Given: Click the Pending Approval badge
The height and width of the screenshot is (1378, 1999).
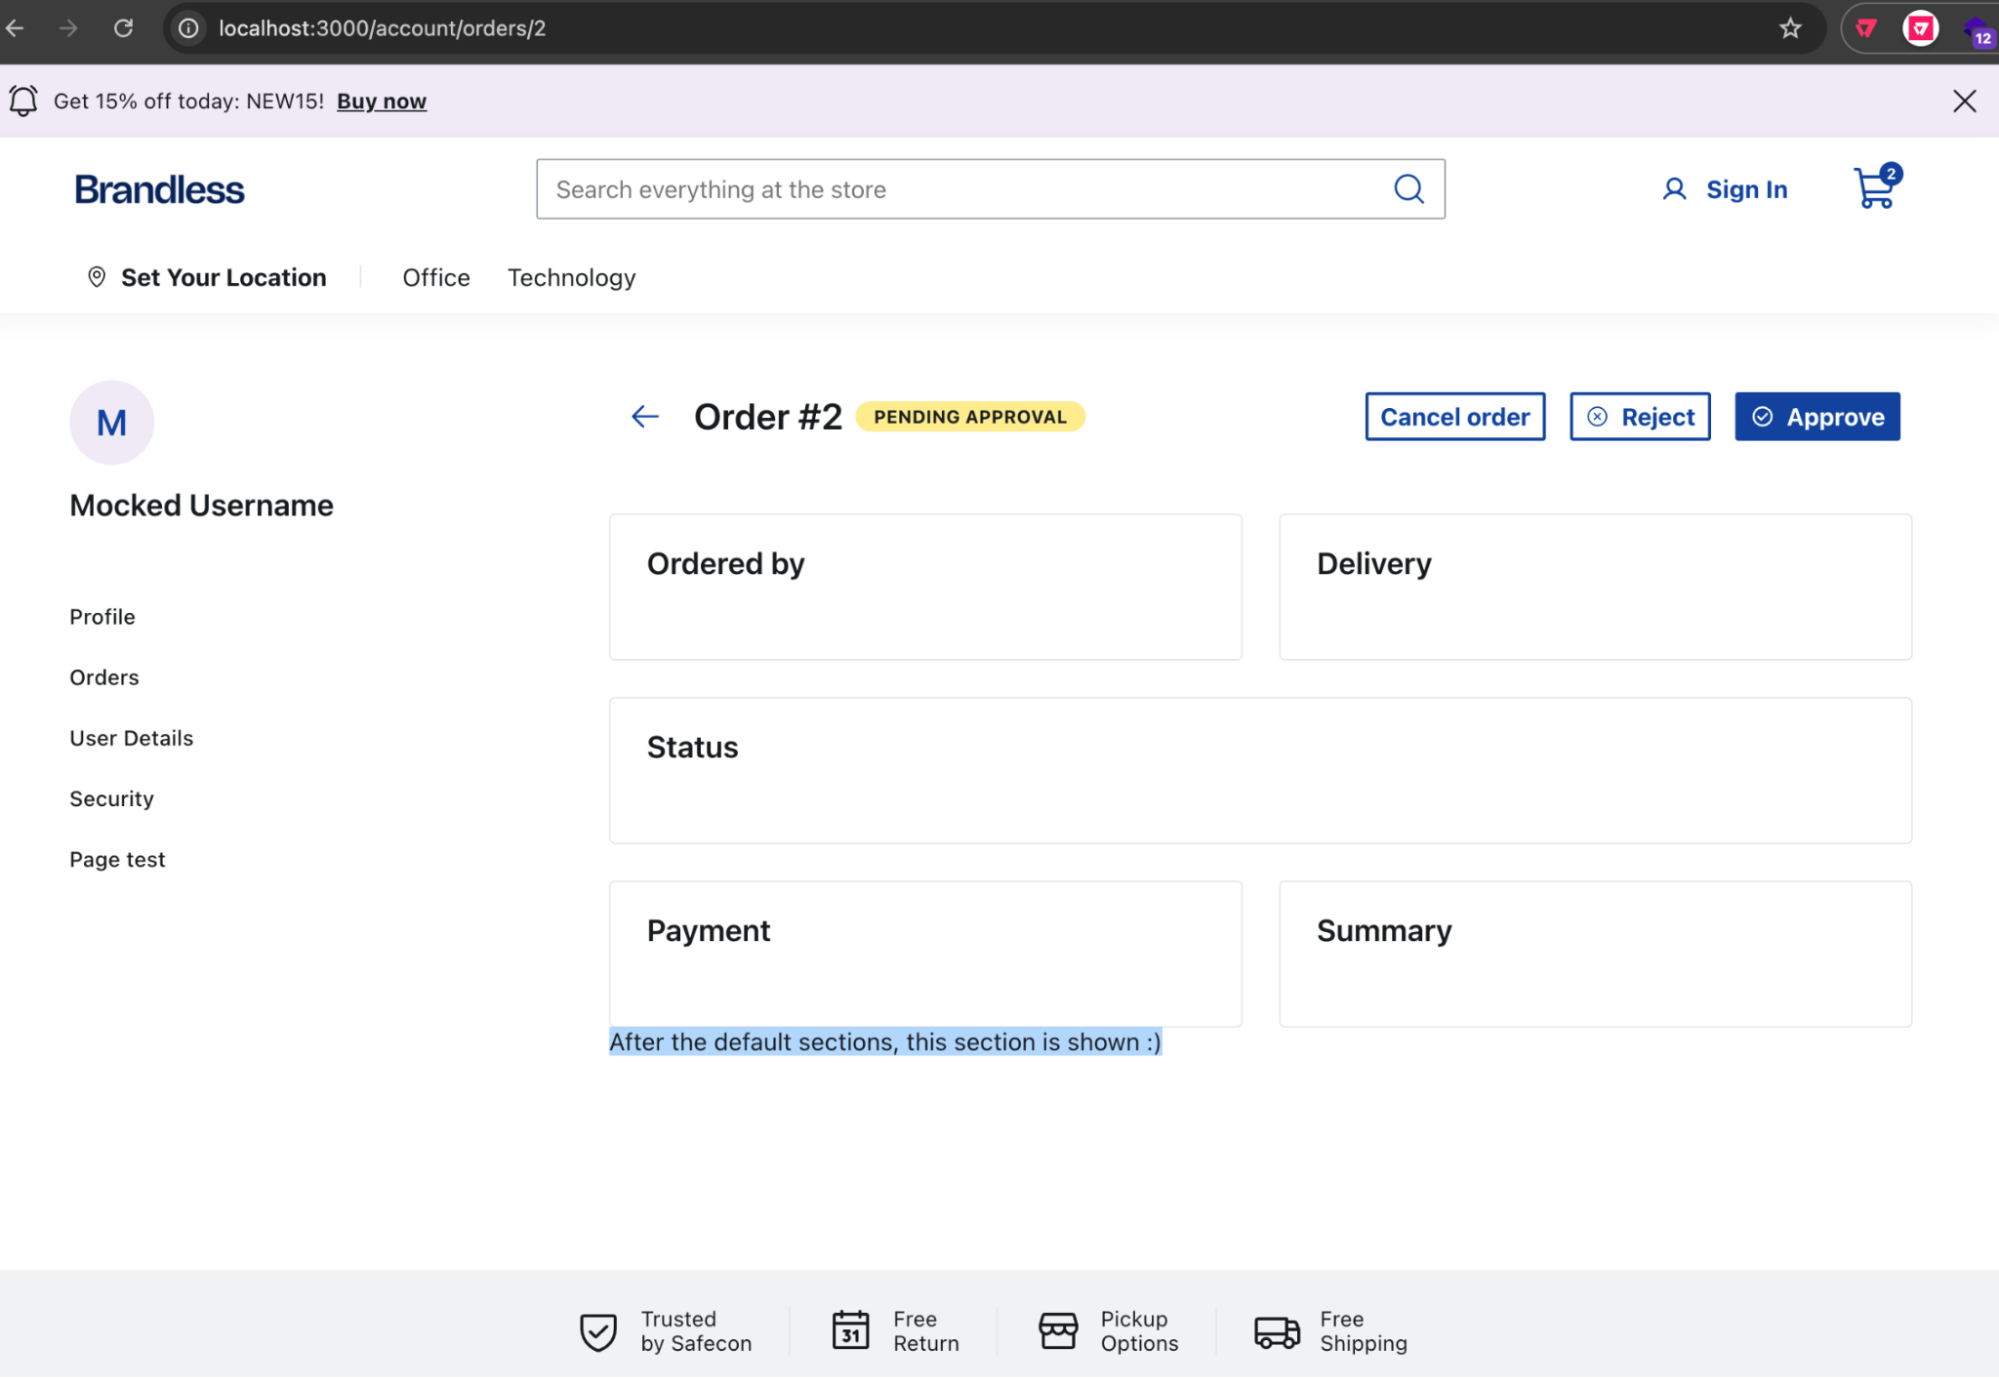Looking at the screenshot, I should coord(970,417).
